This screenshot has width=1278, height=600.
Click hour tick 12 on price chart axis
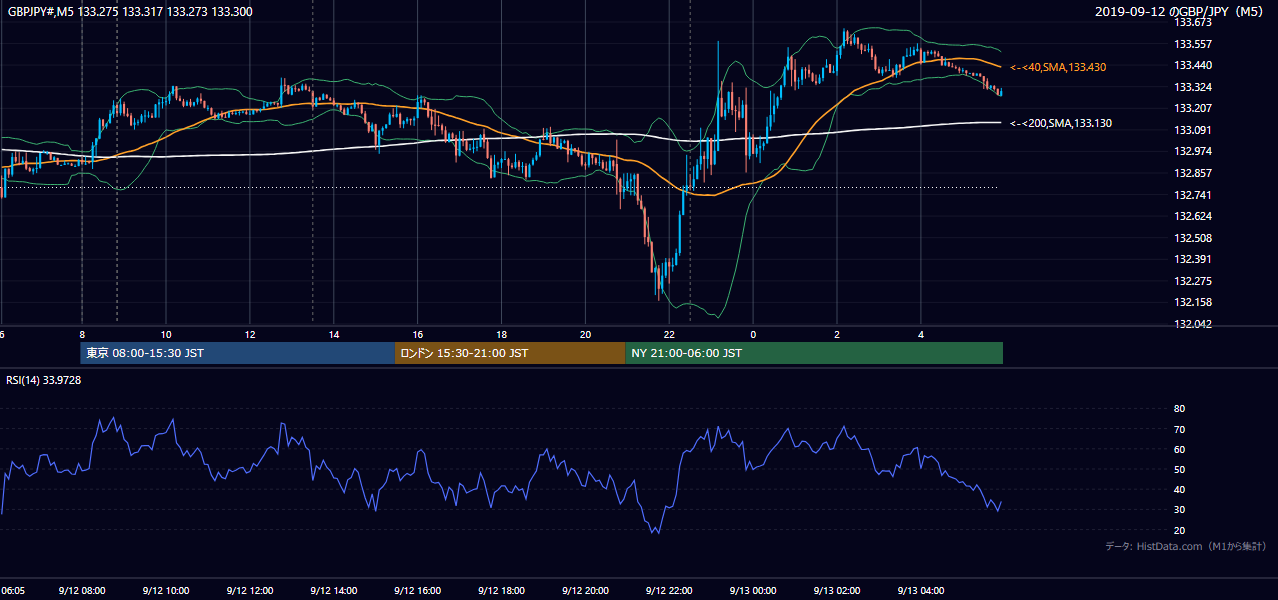coord(250,335)
